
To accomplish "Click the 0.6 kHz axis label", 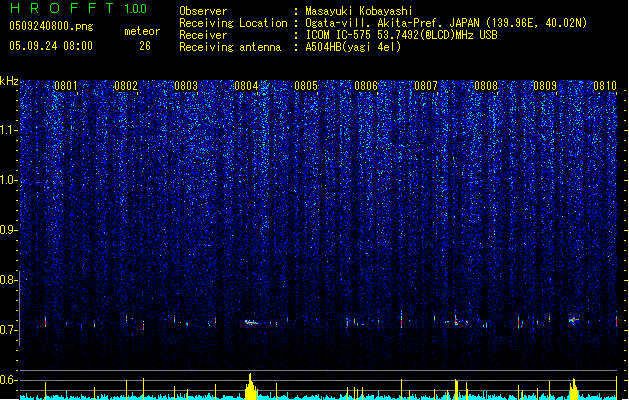I will [x=8, y=380].
